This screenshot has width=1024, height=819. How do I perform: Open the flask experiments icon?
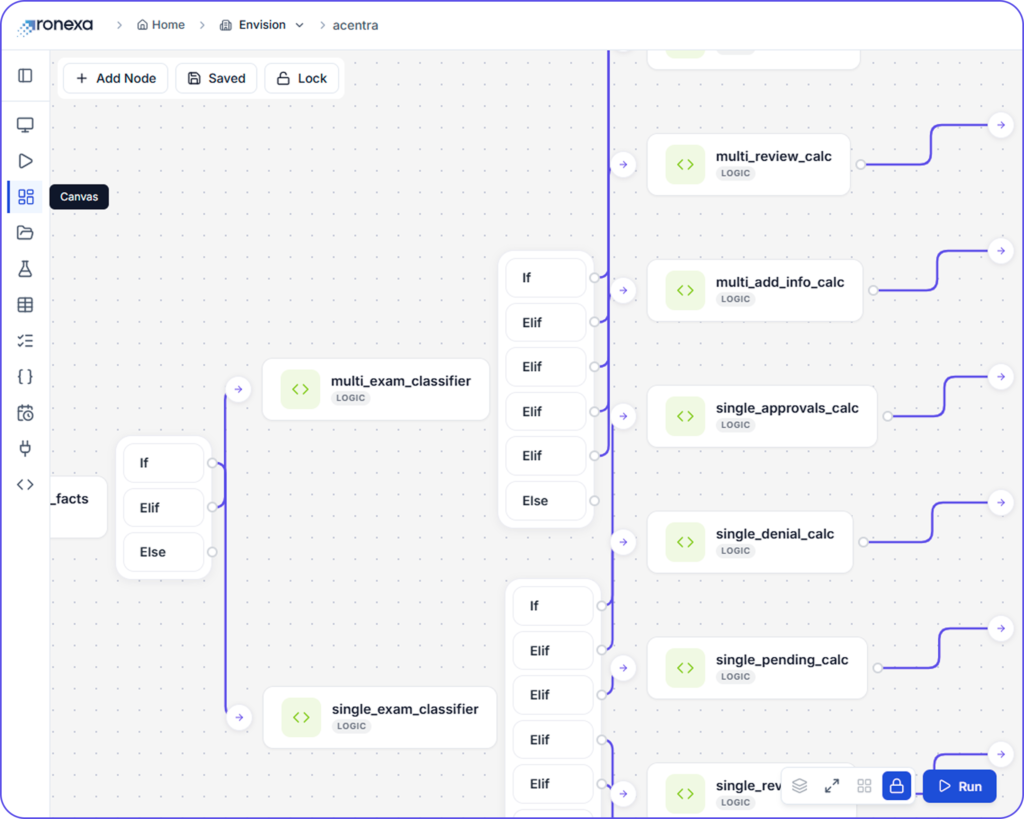pos(25,269)
